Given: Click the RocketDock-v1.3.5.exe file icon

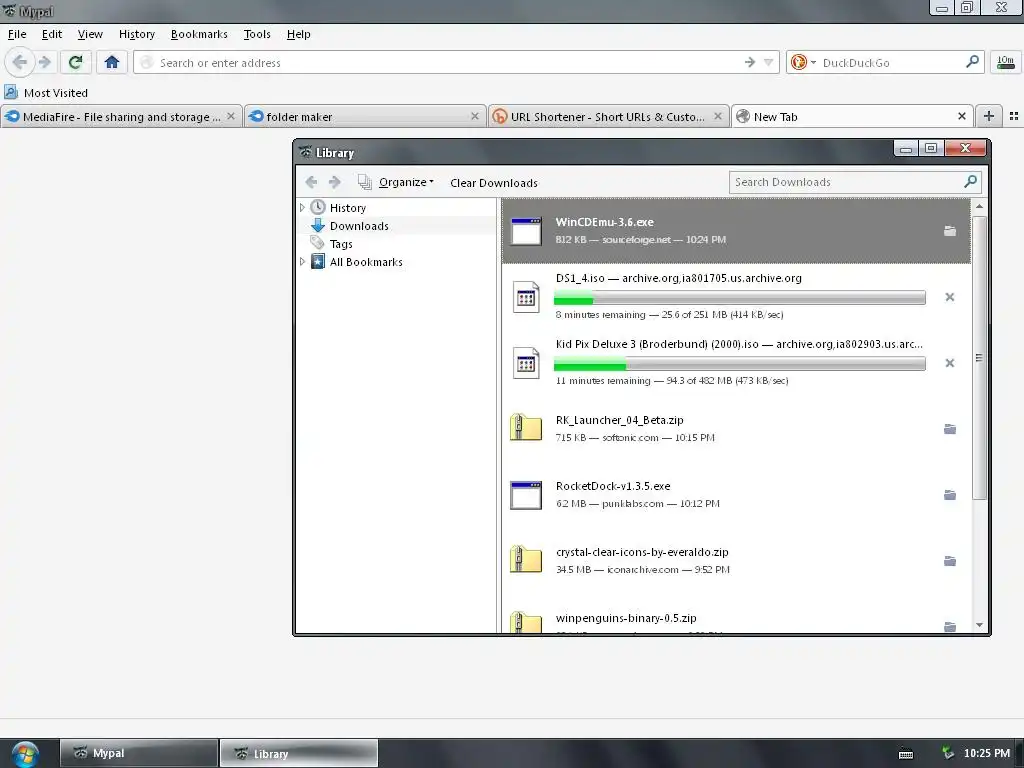Looking at the screenshot, I should (x=526, y=495).
